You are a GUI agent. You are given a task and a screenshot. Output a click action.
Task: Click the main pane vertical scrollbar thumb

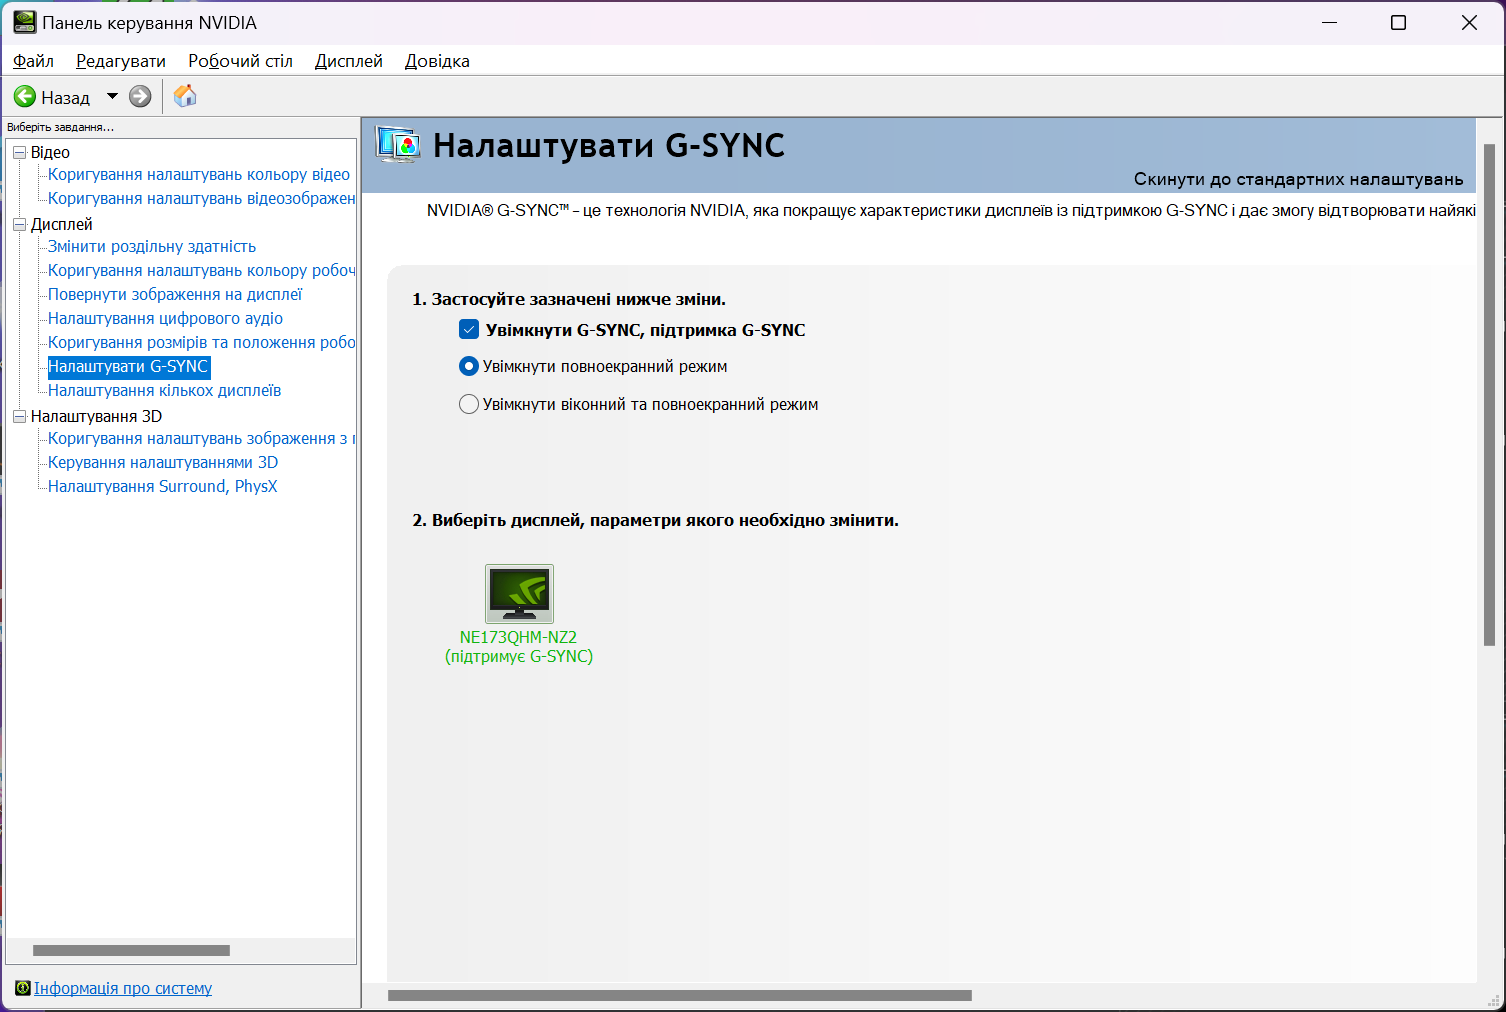1490,395
